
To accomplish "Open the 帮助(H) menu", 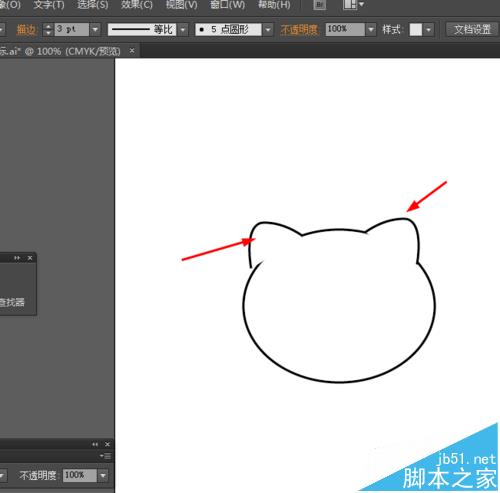I will tap(274, 5).
